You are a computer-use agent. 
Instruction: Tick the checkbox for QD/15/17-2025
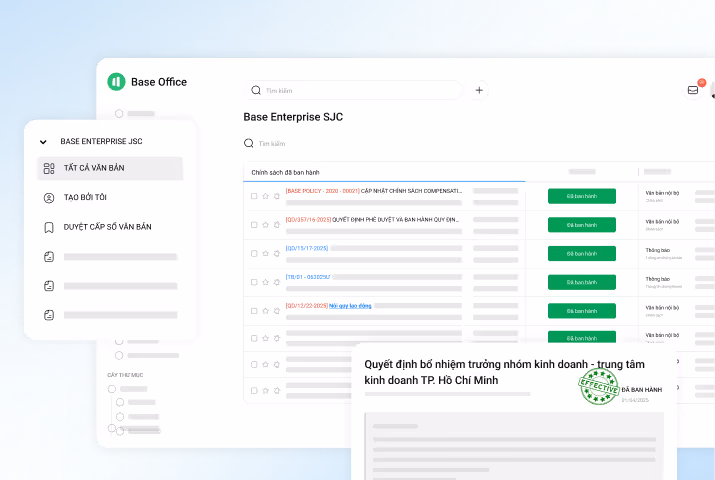point(254,253)
